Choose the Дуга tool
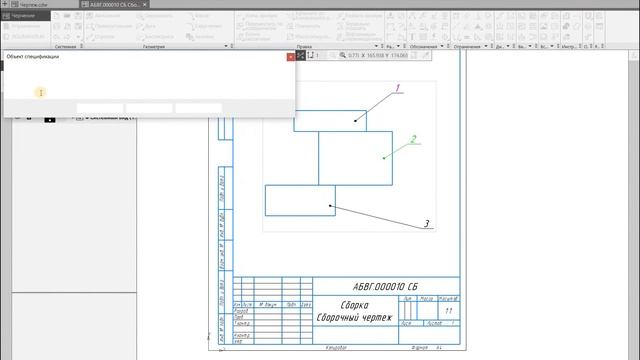Viewport: 640px width, 360px height. tap(147, 26)
